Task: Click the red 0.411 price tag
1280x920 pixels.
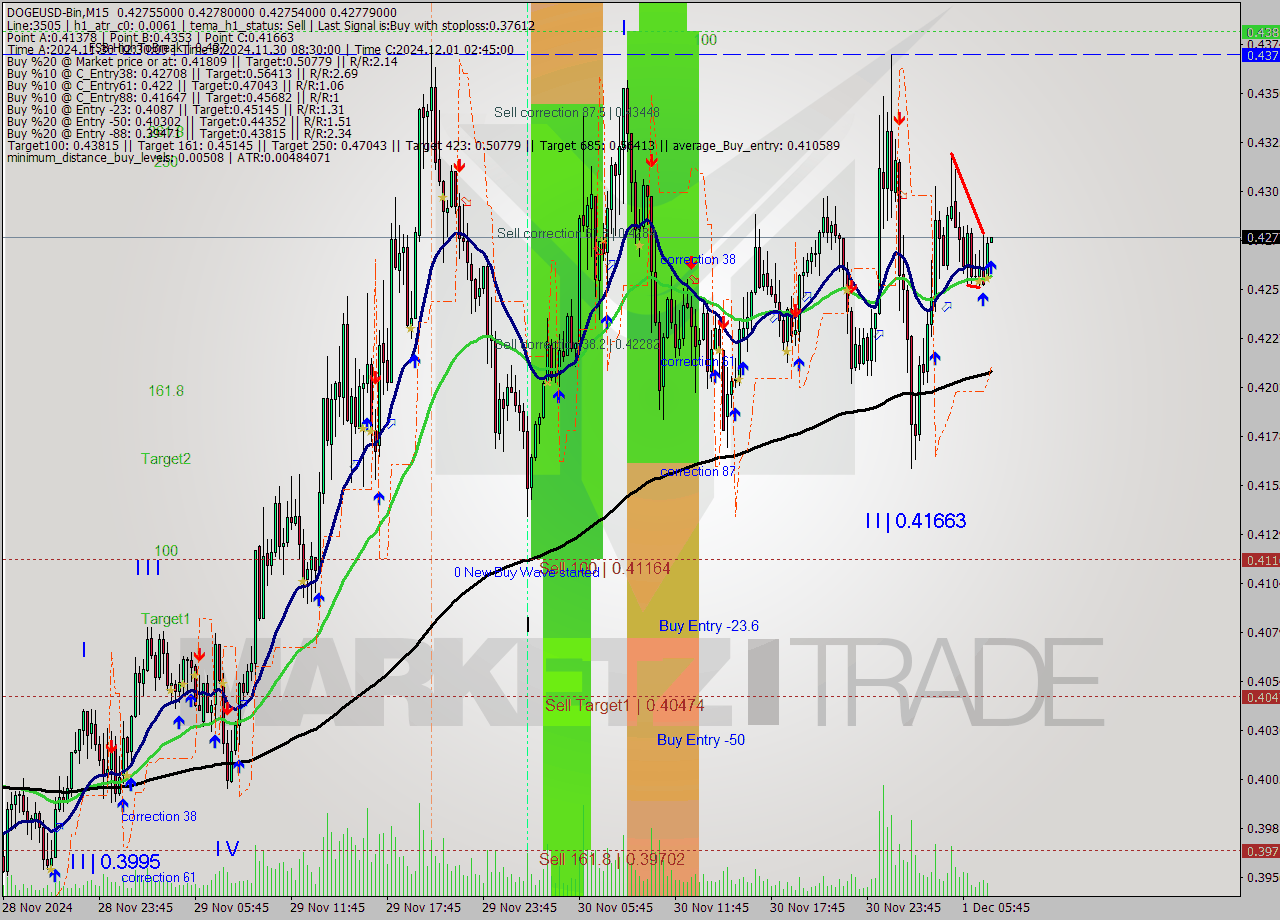Action: tap(1260, 560)
